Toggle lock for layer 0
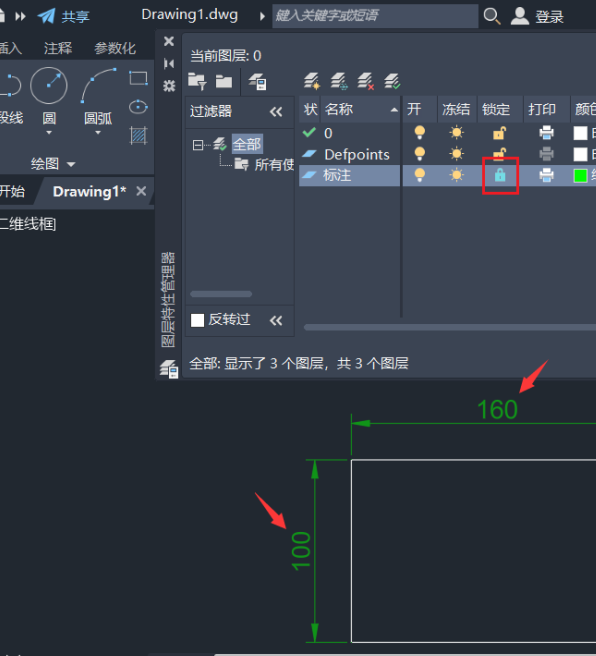This screenshot has height=656, width=596. [499, 133]
